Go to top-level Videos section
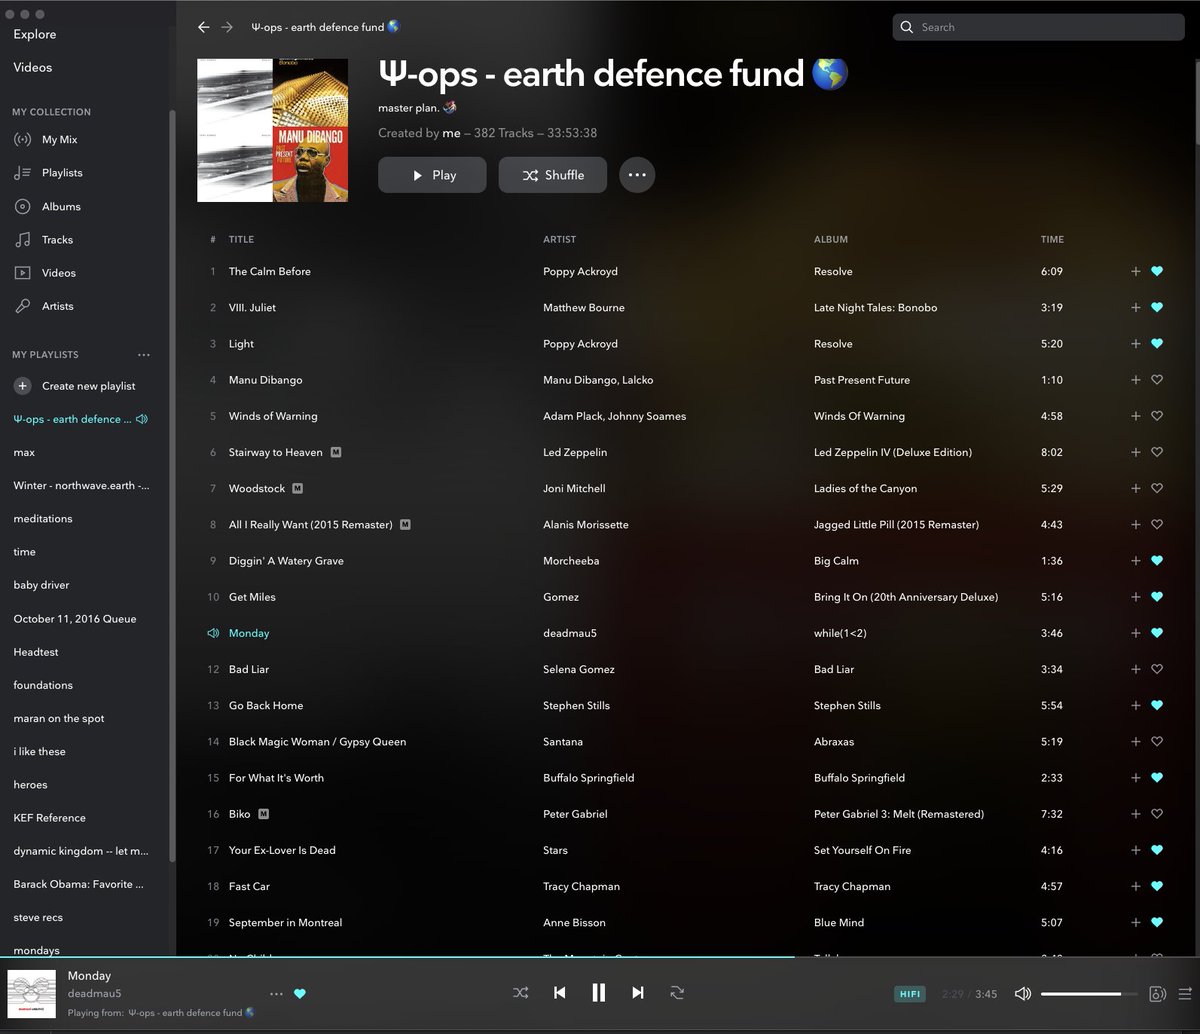The width and height of the screenshot is (1200, 1034). [33, 67]
